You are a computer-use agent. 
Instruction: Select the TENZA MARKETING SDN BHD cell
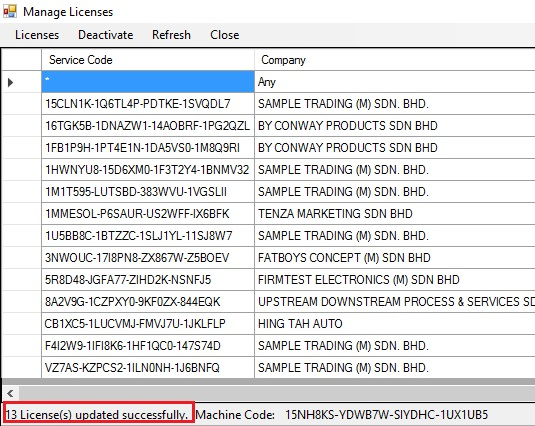pos(395,214)
